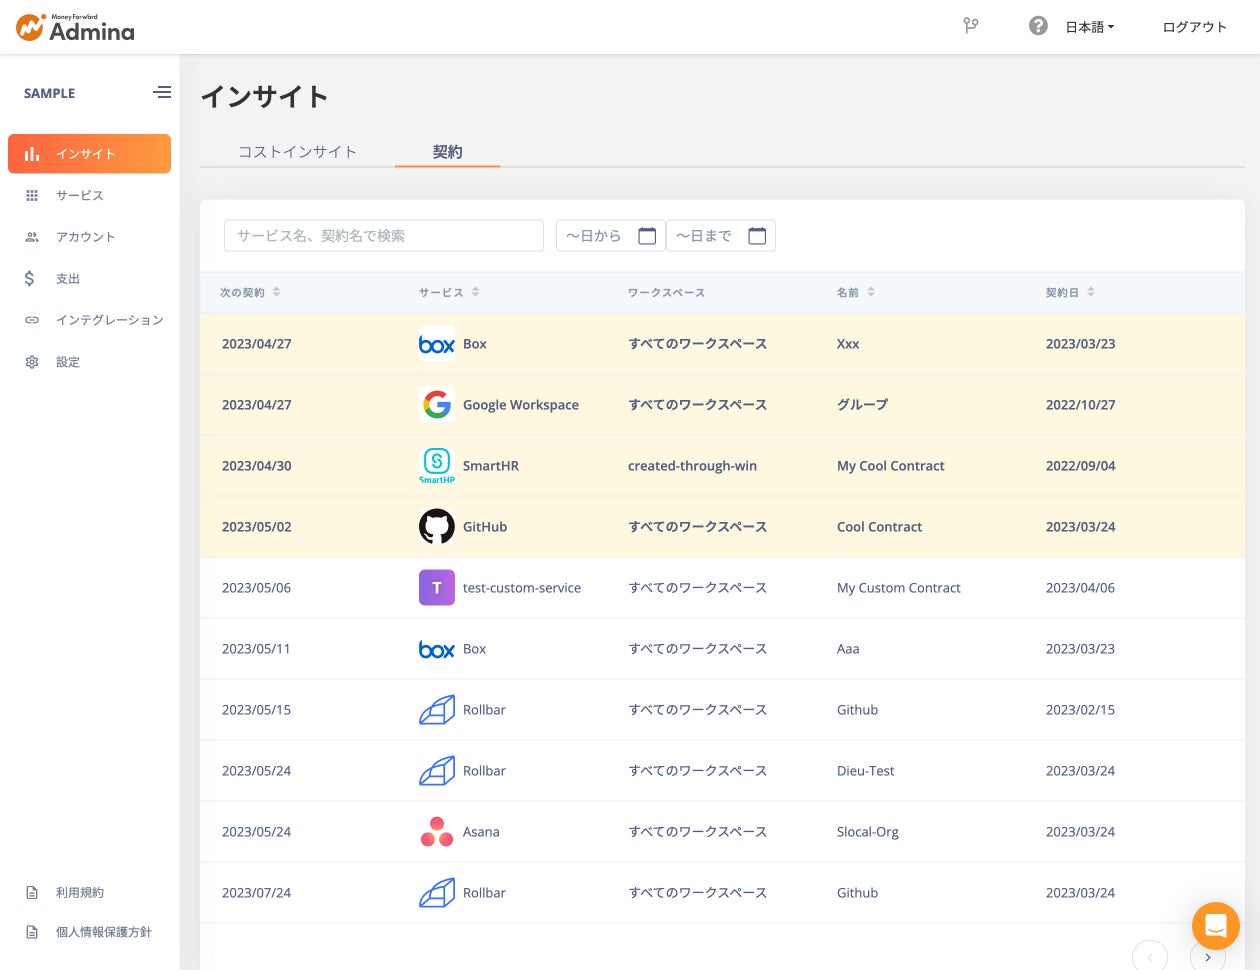This screenshot has width=1260, height=970.
Task: Open アカウント in the sidebar
Action: pos(85,237)
